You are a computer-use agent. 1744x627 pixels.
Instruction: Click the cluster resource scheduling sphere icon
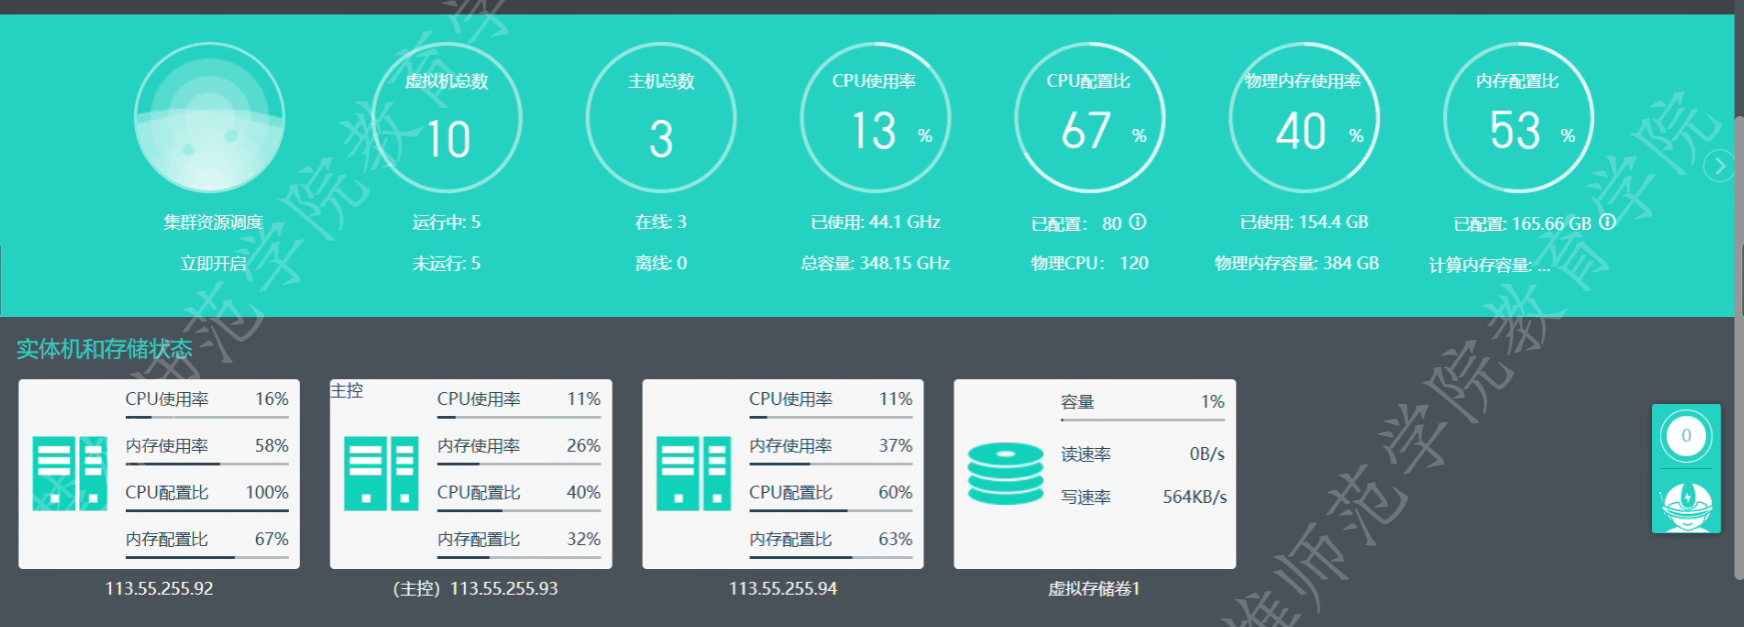tap(209, 118)
